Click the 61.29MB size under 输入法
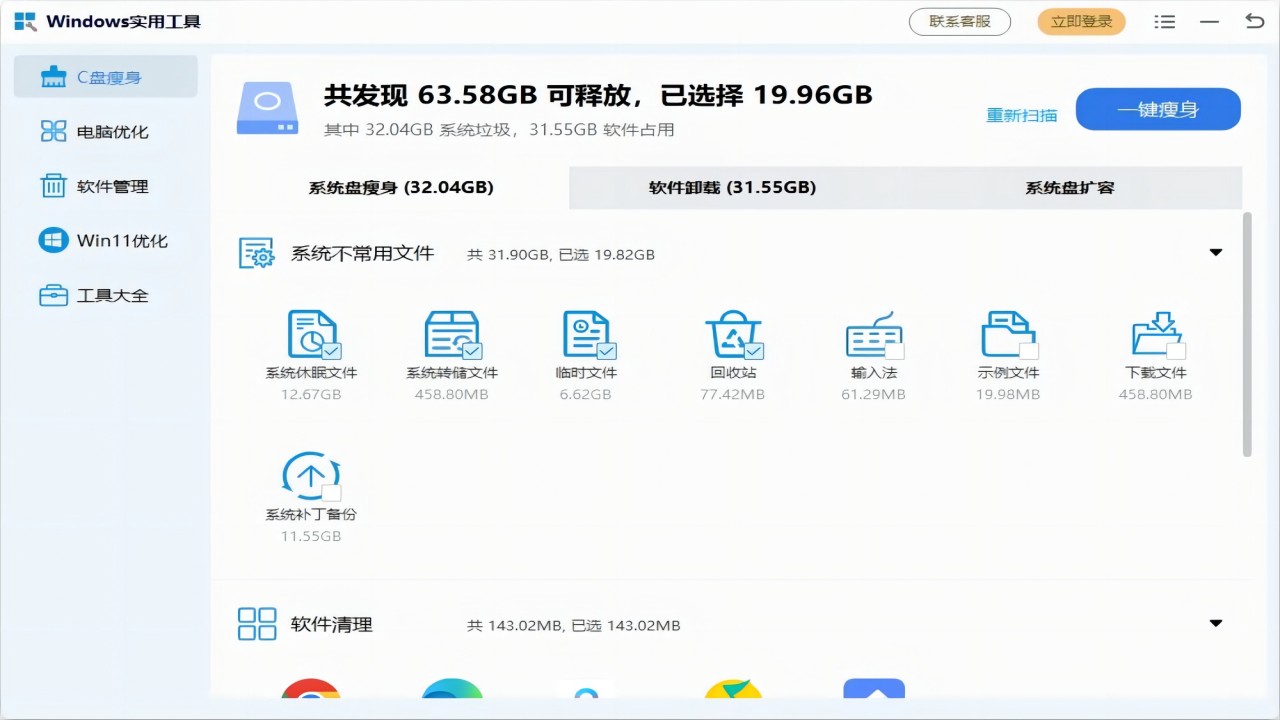Screen dimensions: 1280x720 (873, 394)
